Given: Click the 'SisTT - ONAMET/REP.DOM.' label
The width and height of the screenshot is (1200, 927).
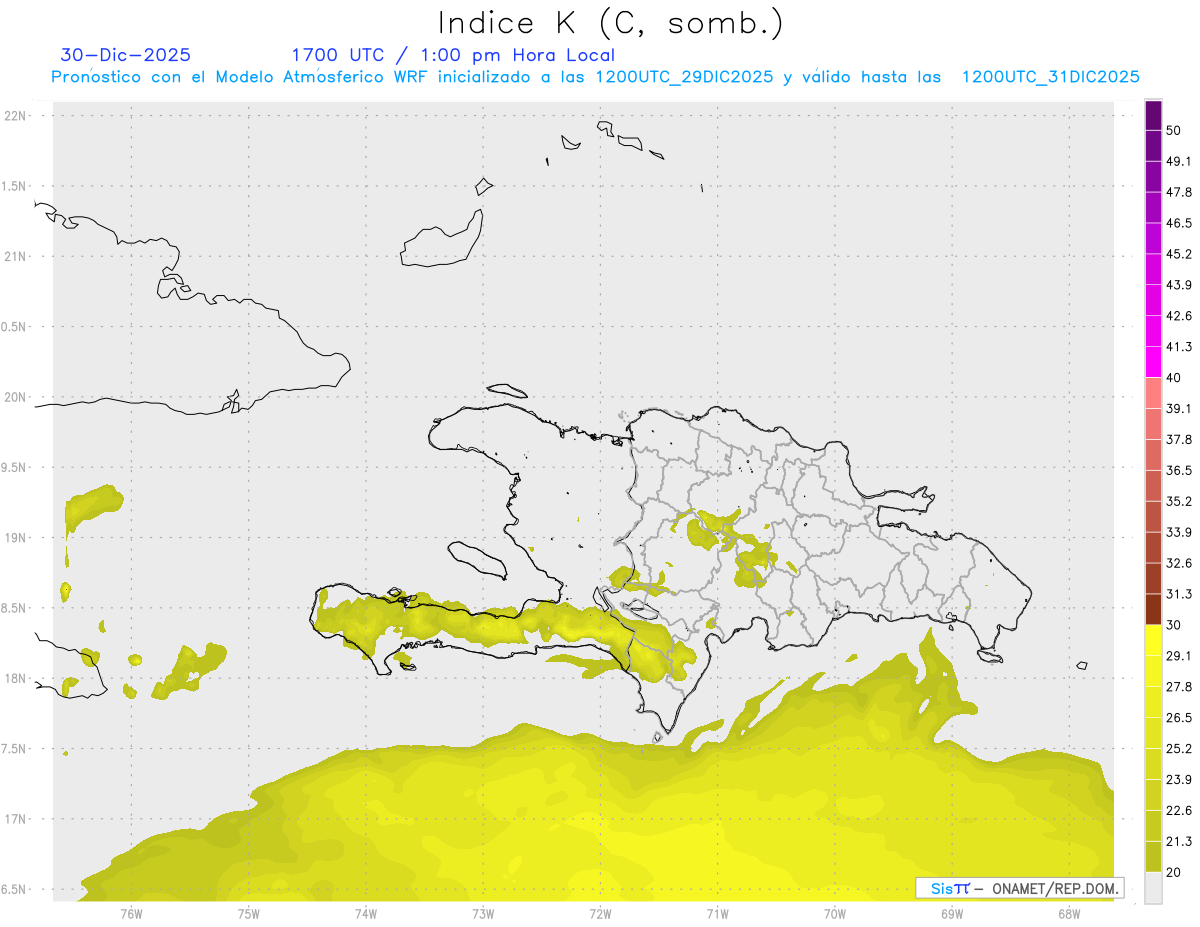Looking at the screenshot, I should [x=1020, y=888].
